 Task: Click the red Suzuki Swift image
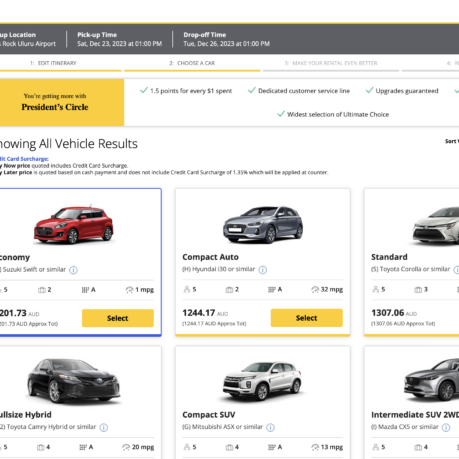74,224
